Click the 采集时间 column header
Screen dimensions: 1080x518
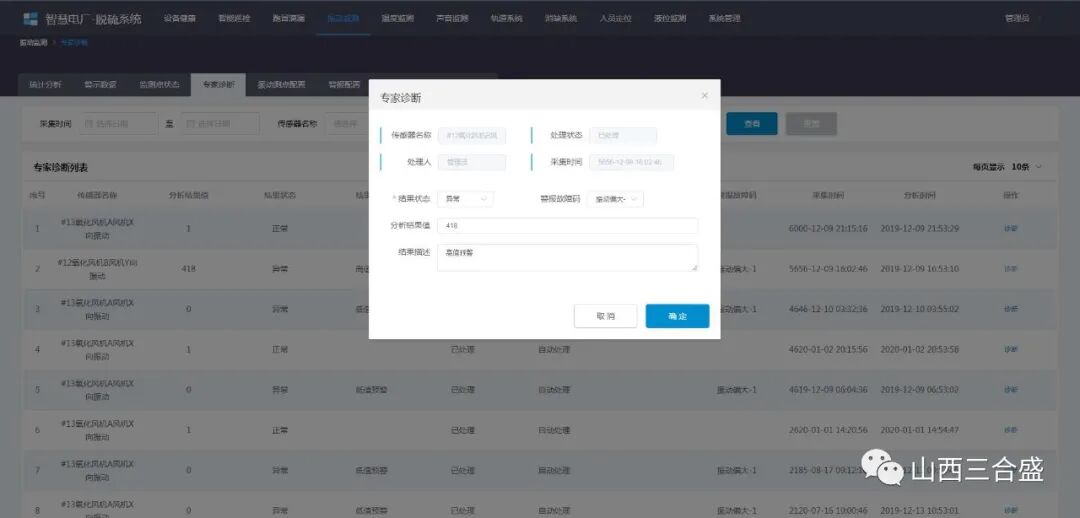point(828,195)
